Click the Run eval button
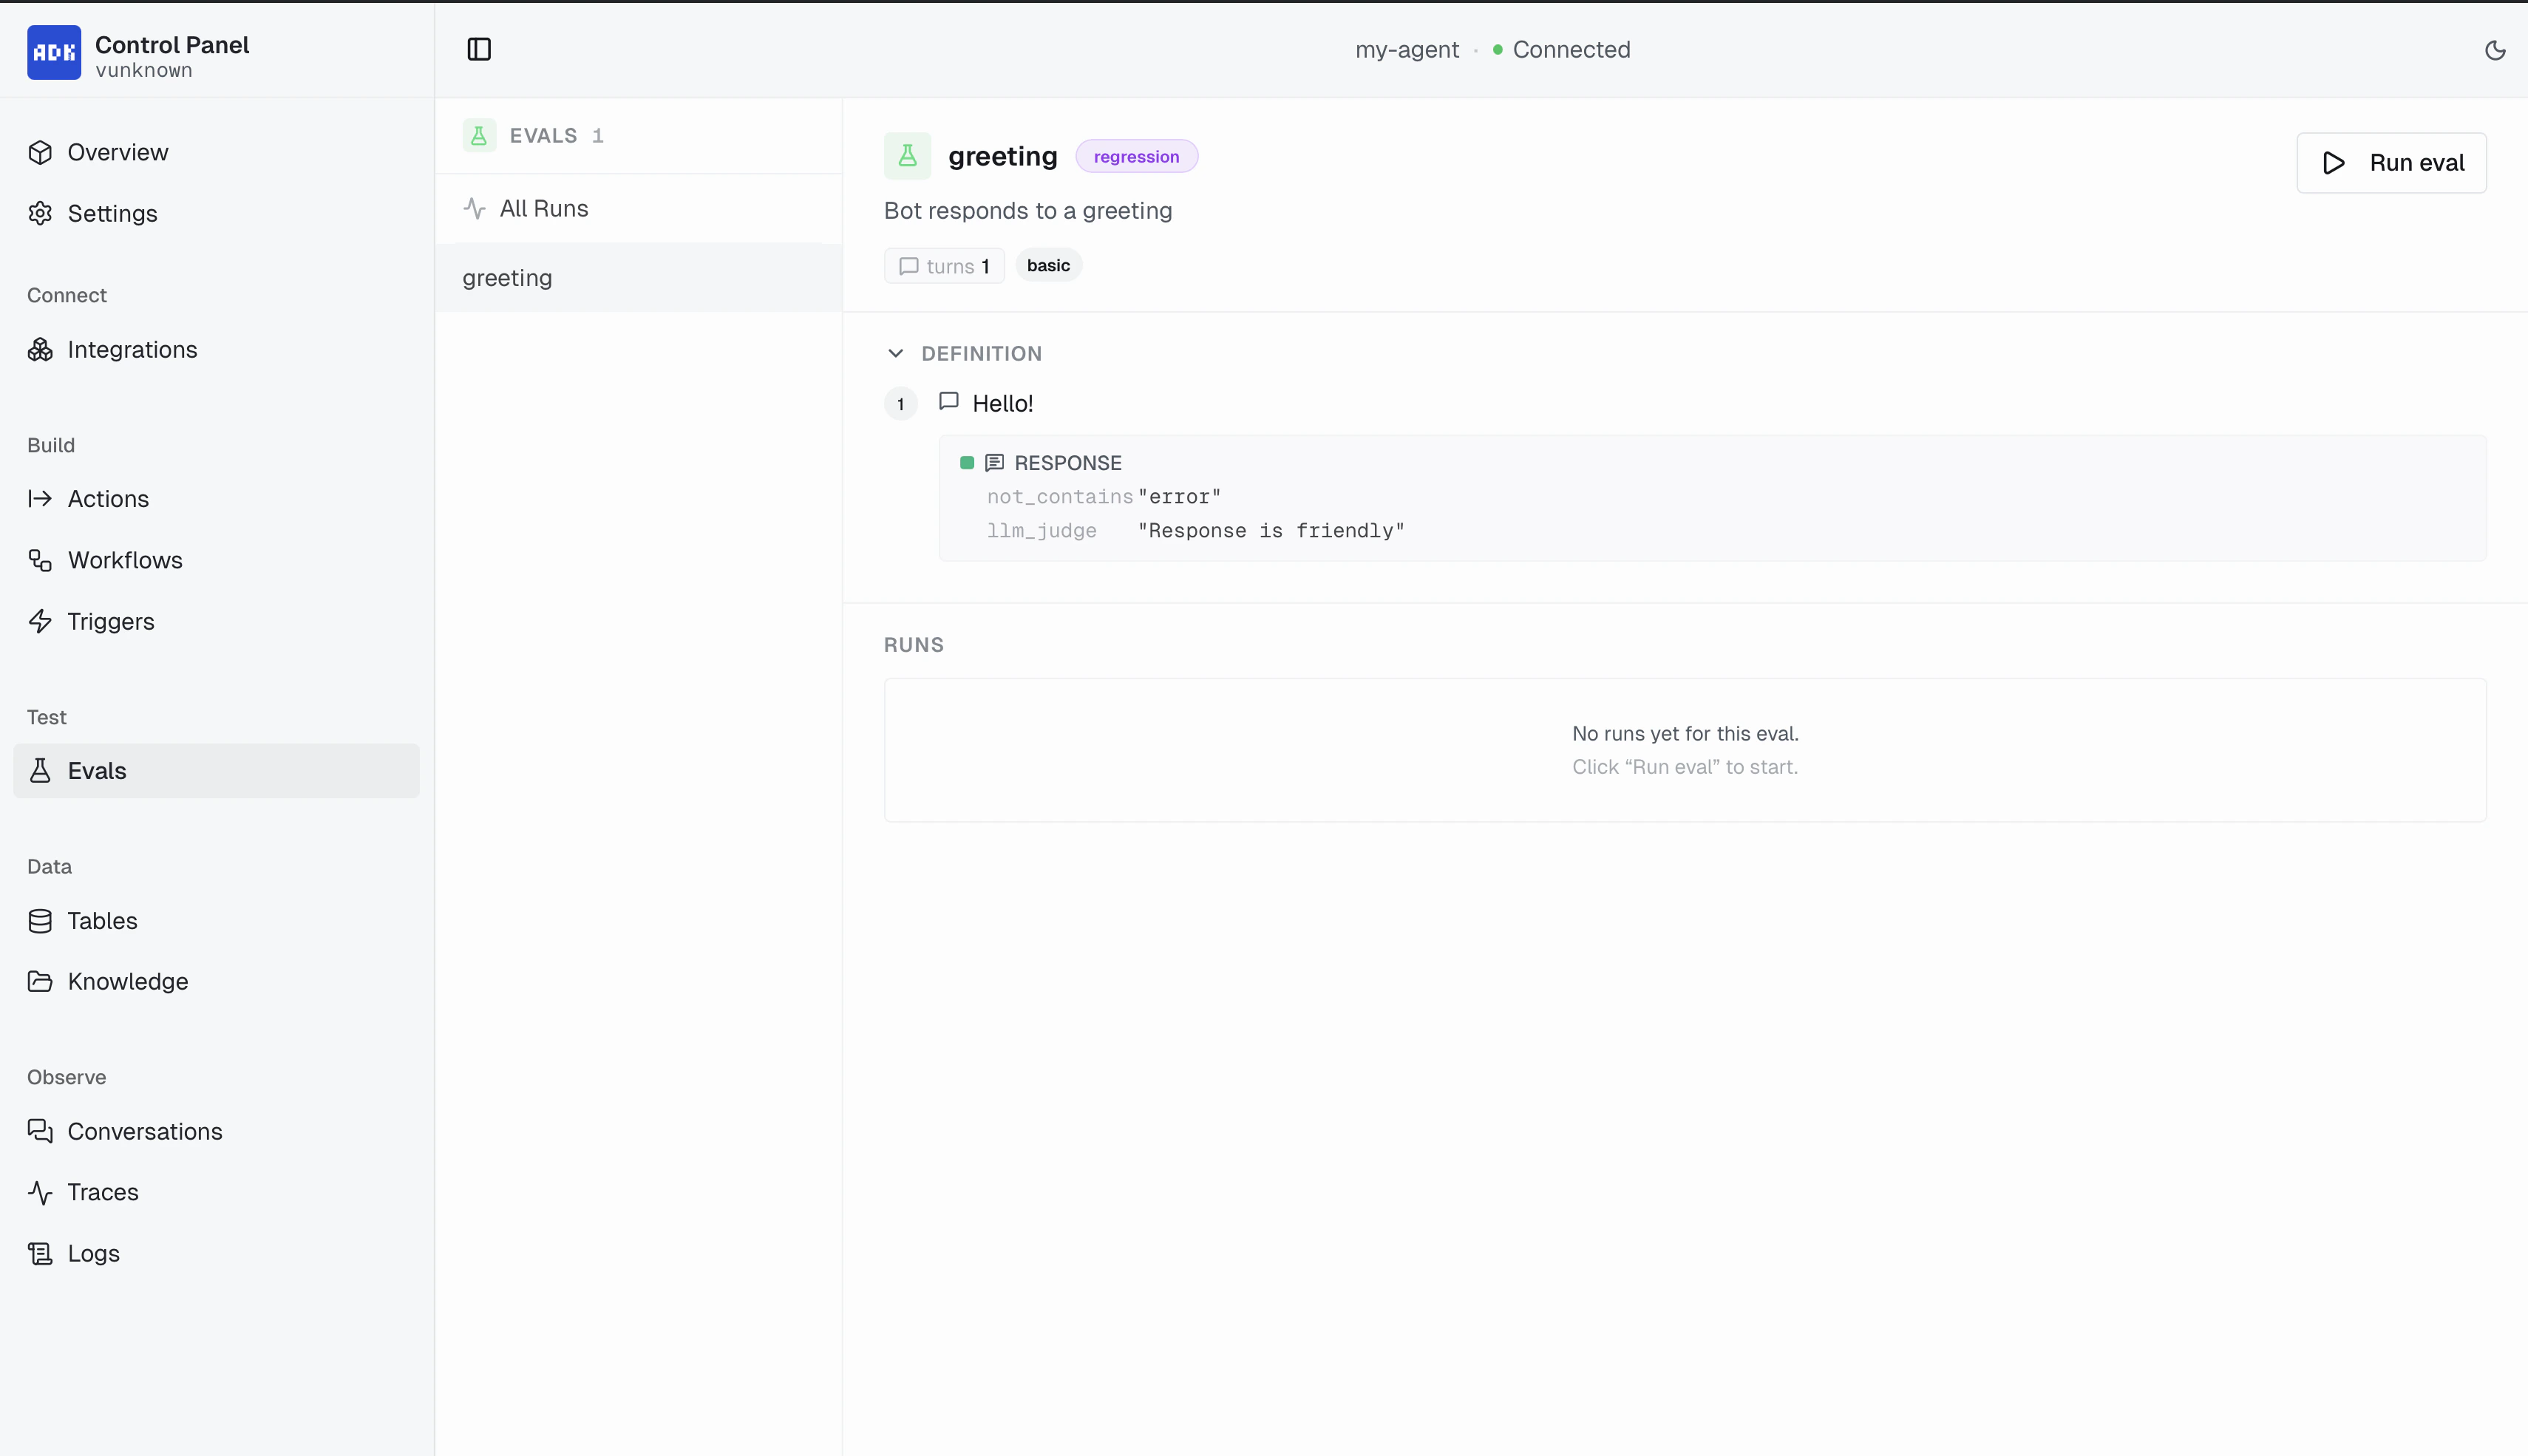Screen dimensions: 2528x1456 (x=2391, y=162)
